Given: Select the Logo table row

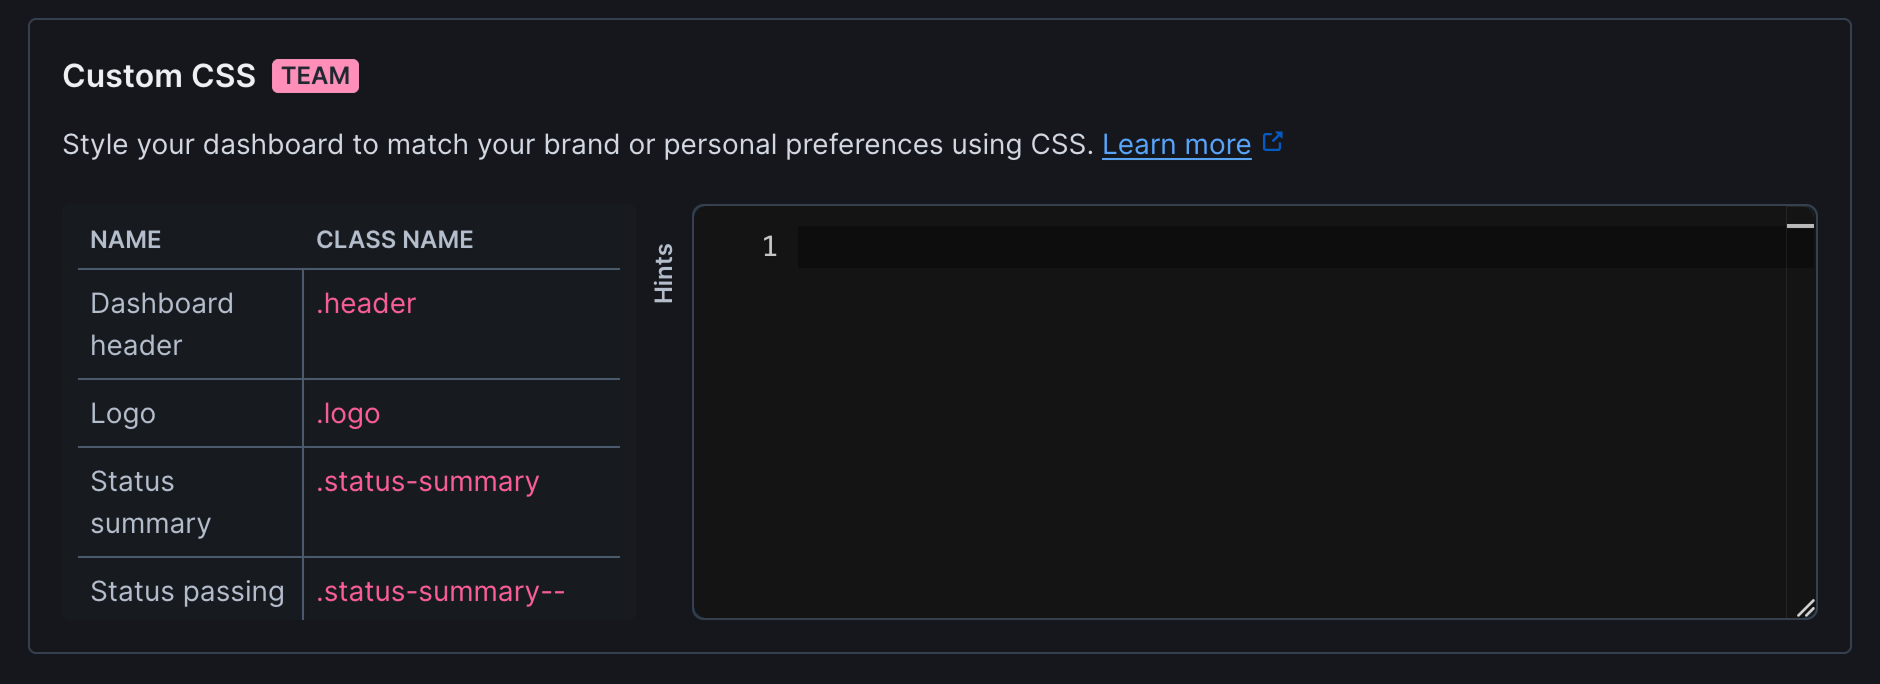Looking at the screenshot, I should point(190,413).
